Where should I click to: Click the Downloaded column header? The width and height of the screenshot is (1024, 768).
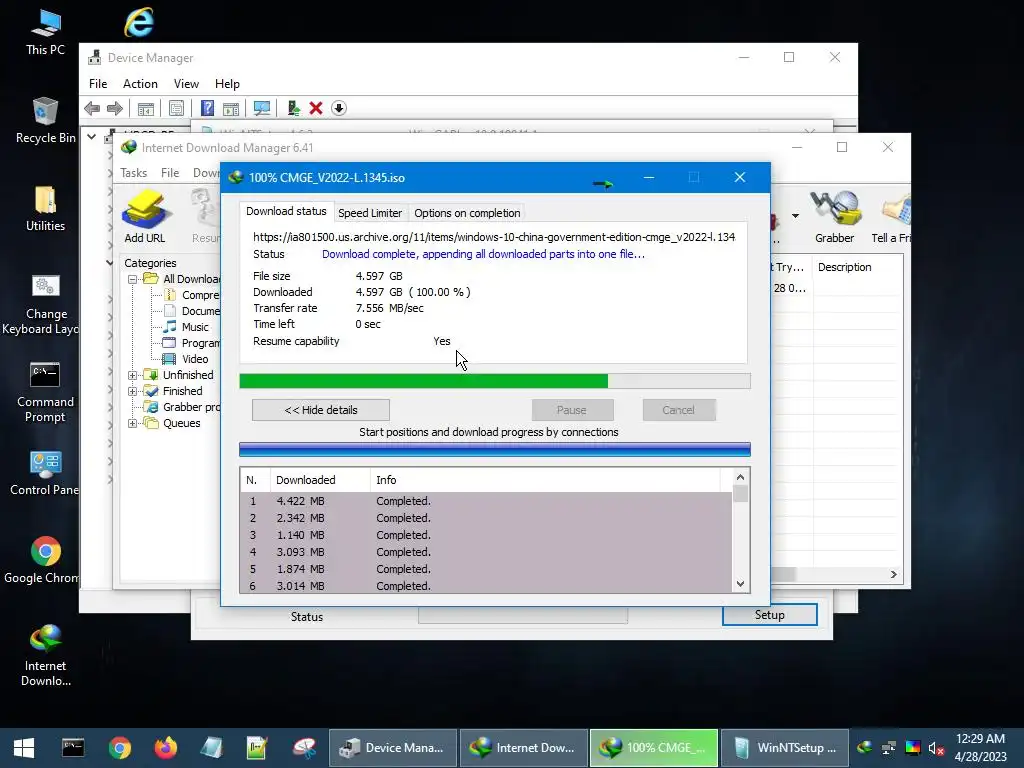coord(320,480)
